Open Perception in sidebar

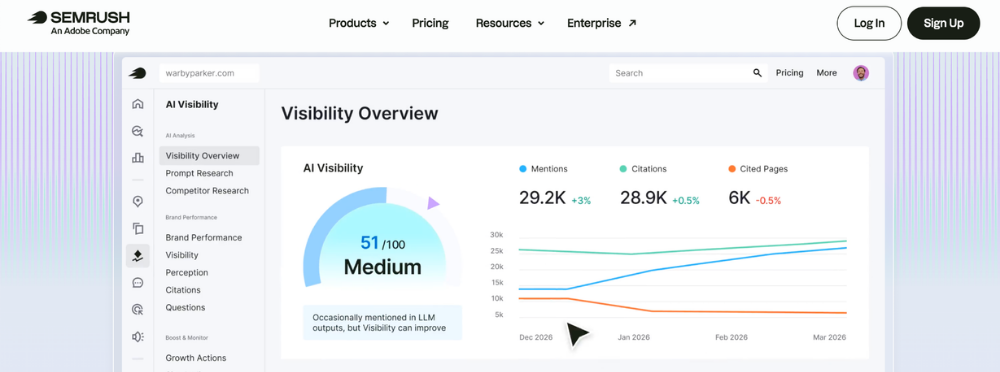point(187,272)
